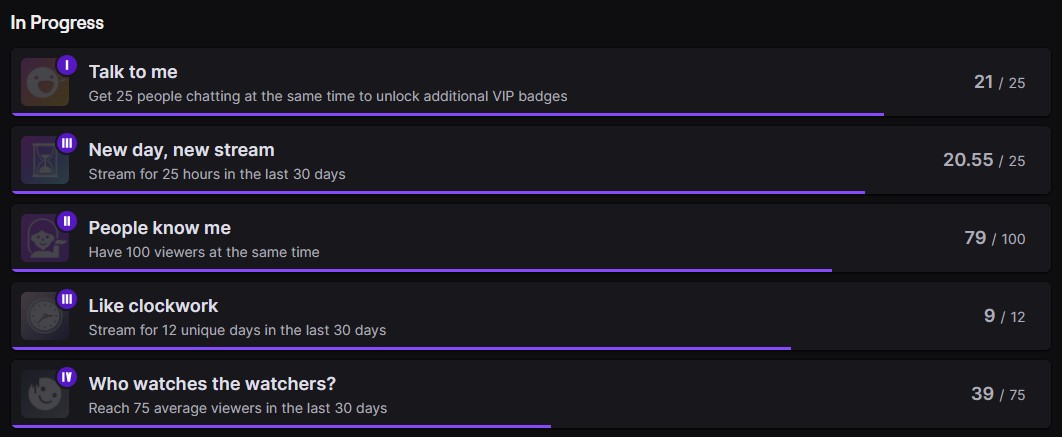Click the In Progress section heading
The width and height of the screenshot is (1062, 437).
(x=57, y=22)
